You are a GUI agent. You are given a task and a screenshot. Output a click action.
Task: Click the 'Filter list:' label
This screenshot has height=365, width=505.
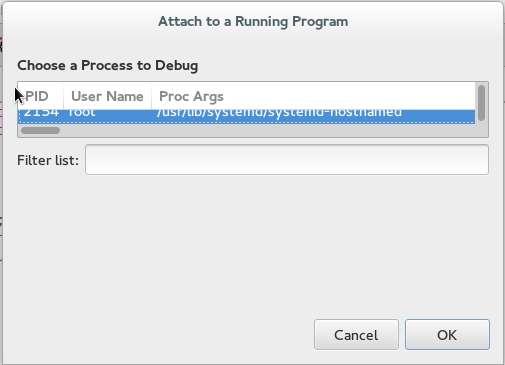pos(48,160)
